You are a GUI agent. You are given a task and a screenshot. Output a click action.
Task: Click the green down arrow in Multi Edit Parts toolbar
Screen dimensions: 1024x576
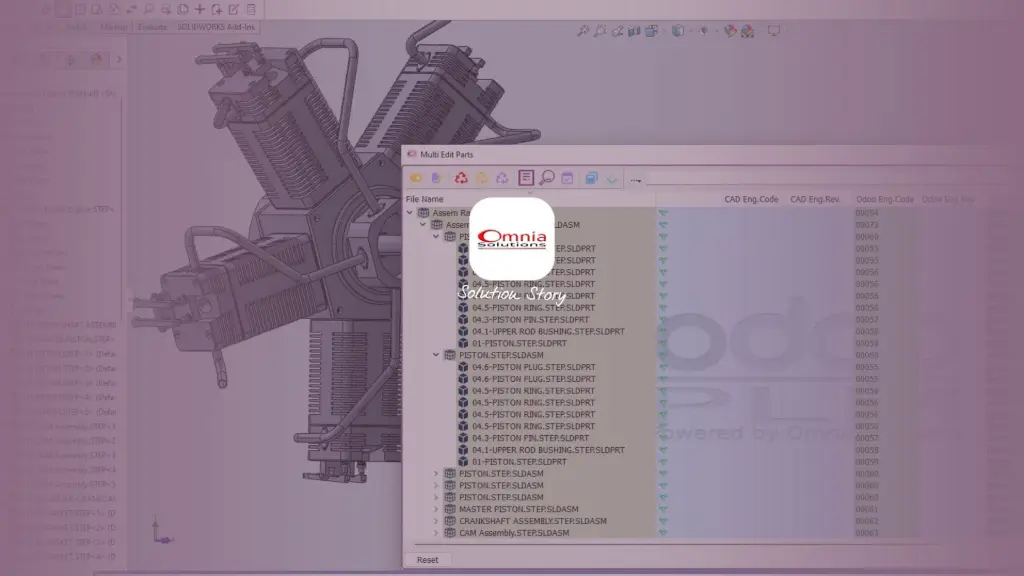pyautogui.click(x=611, y=179)
